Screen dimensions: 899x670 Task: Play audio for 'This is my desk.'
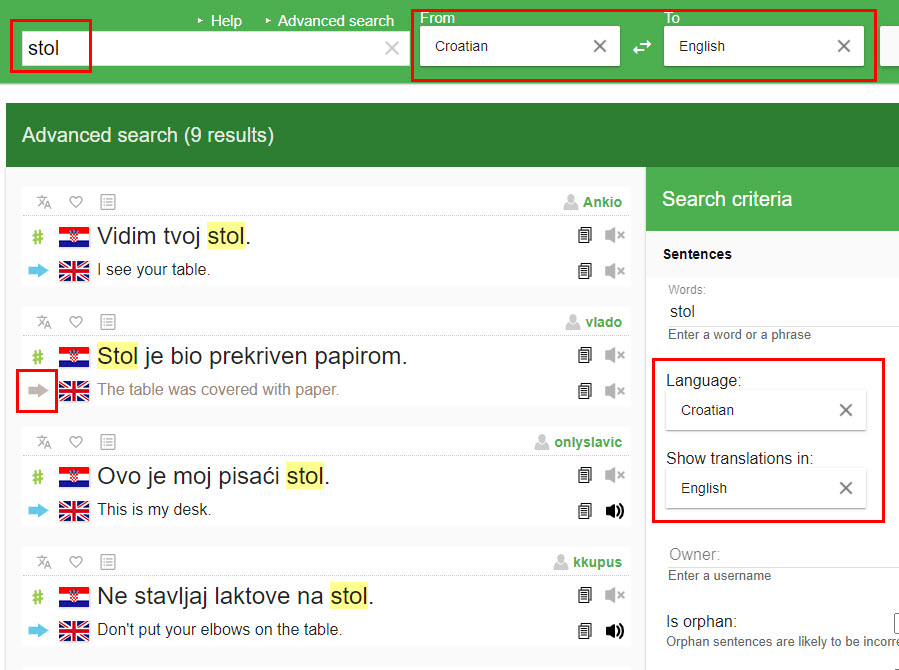click(x=615, y=511)
